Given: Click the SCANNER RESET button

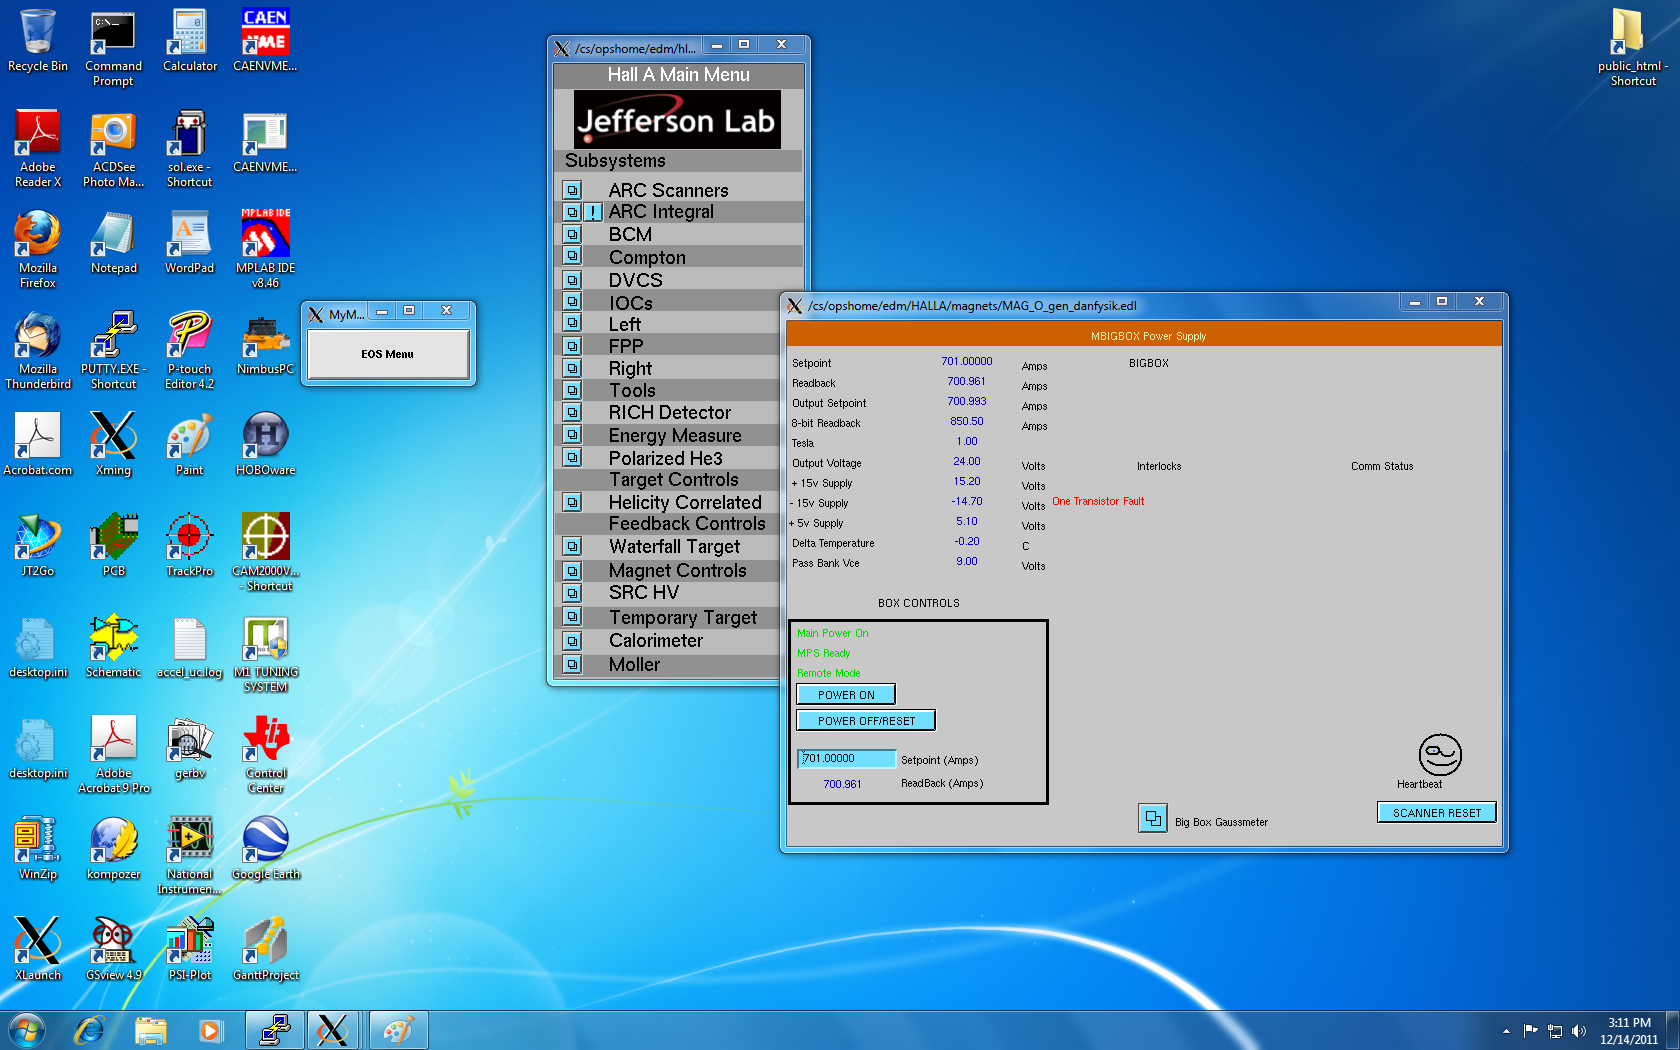Looking at the screenshot, I should pyautogui.click(x=1437, y=813).
